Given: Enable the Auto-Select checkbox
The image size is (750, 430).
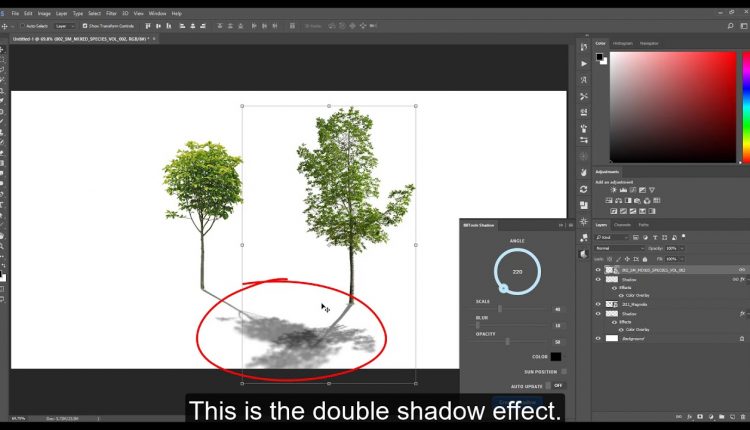Looking at the screenshot, I should pos(23,26).
